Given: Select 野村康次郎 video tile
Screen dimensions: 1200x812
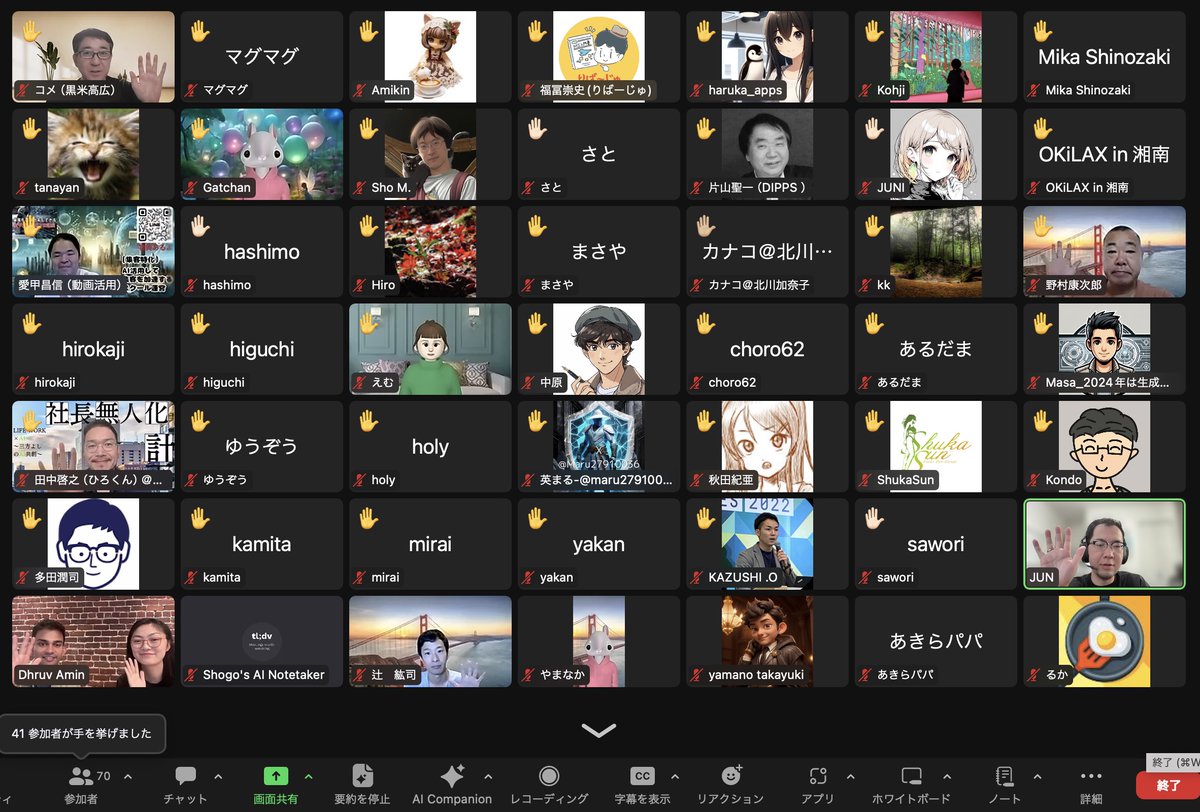Looking at the screenshot, I should click(x=1104, y=252).
